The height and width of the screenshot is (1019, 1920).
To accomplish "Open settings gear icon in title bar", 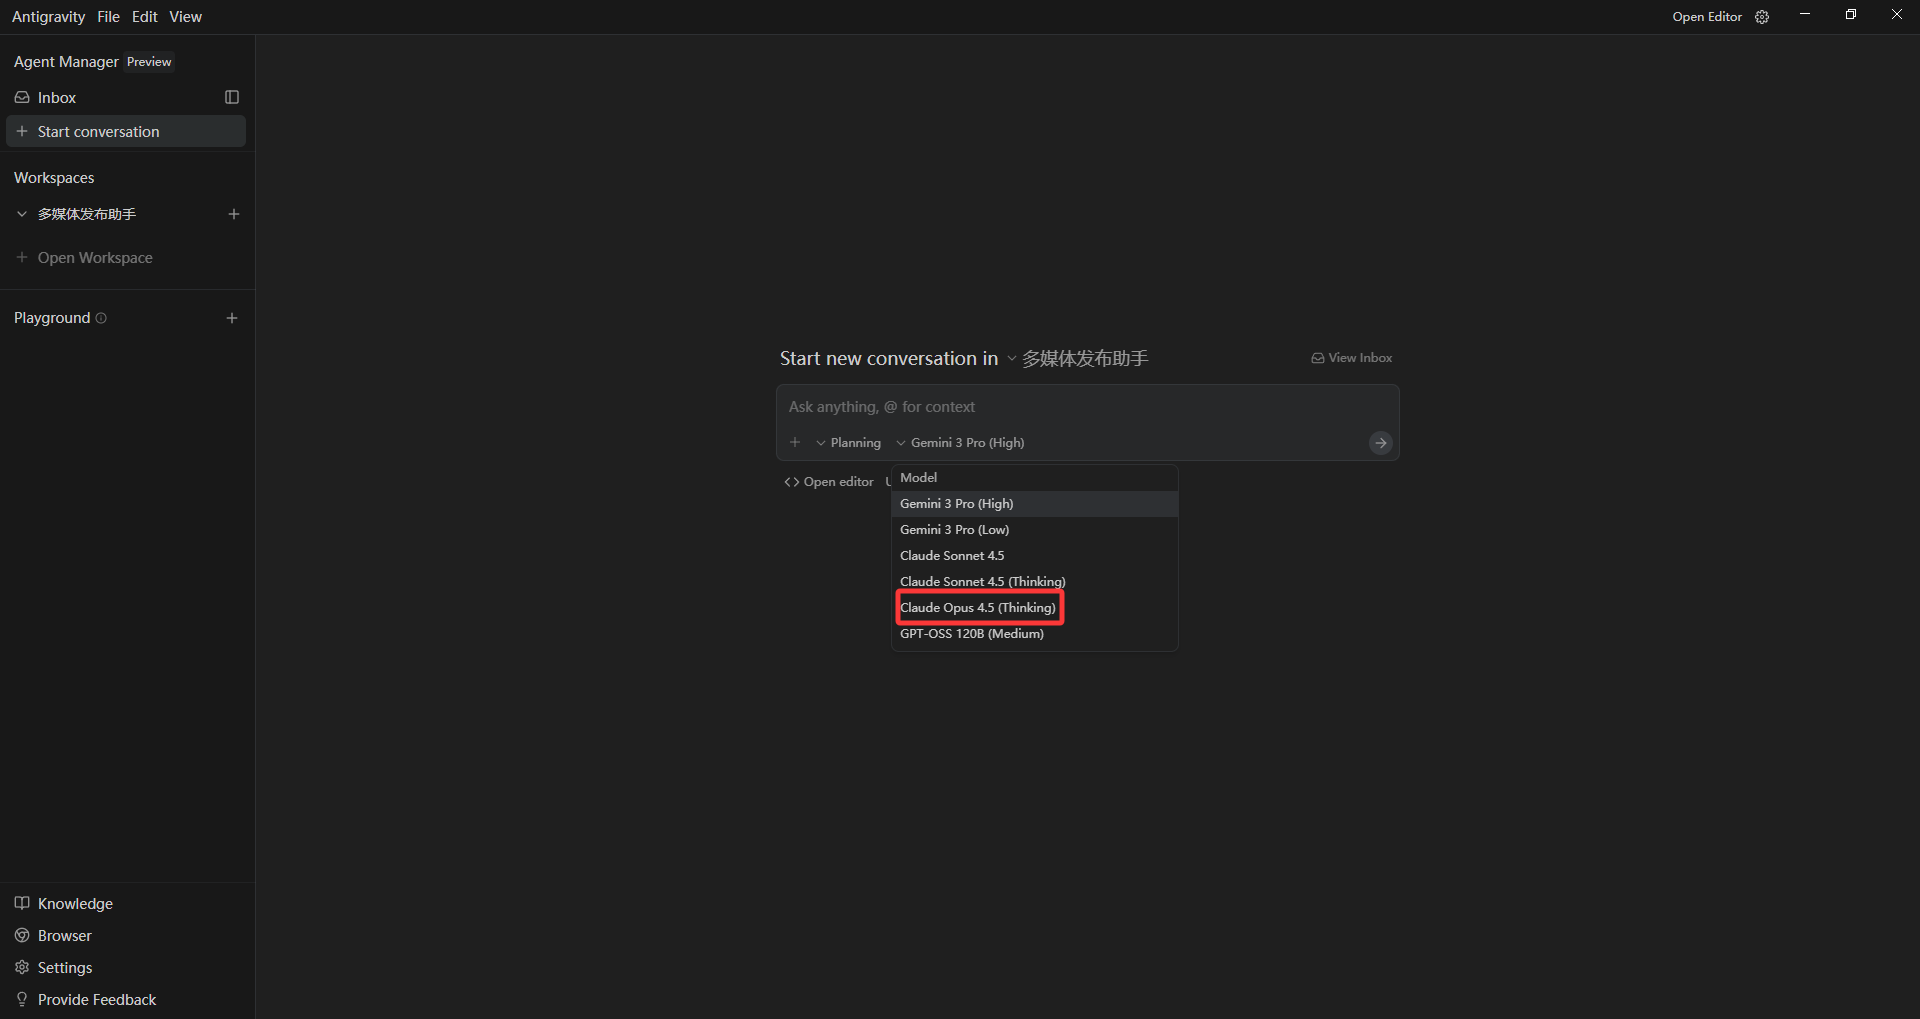I will point(1762,17).
